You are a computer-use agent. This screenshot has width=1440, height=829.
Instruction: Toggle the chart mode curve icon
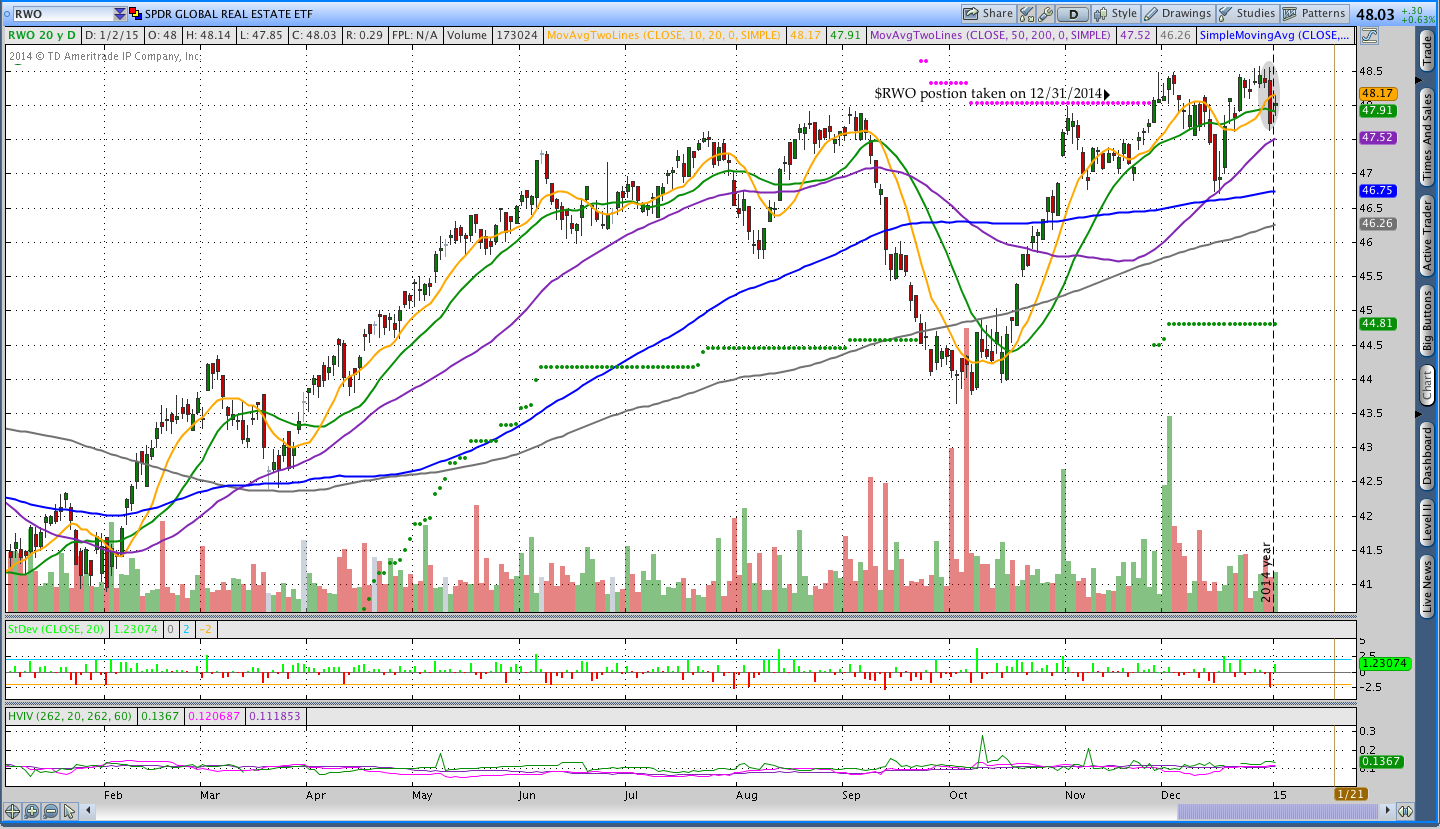tap(1368, 35)
